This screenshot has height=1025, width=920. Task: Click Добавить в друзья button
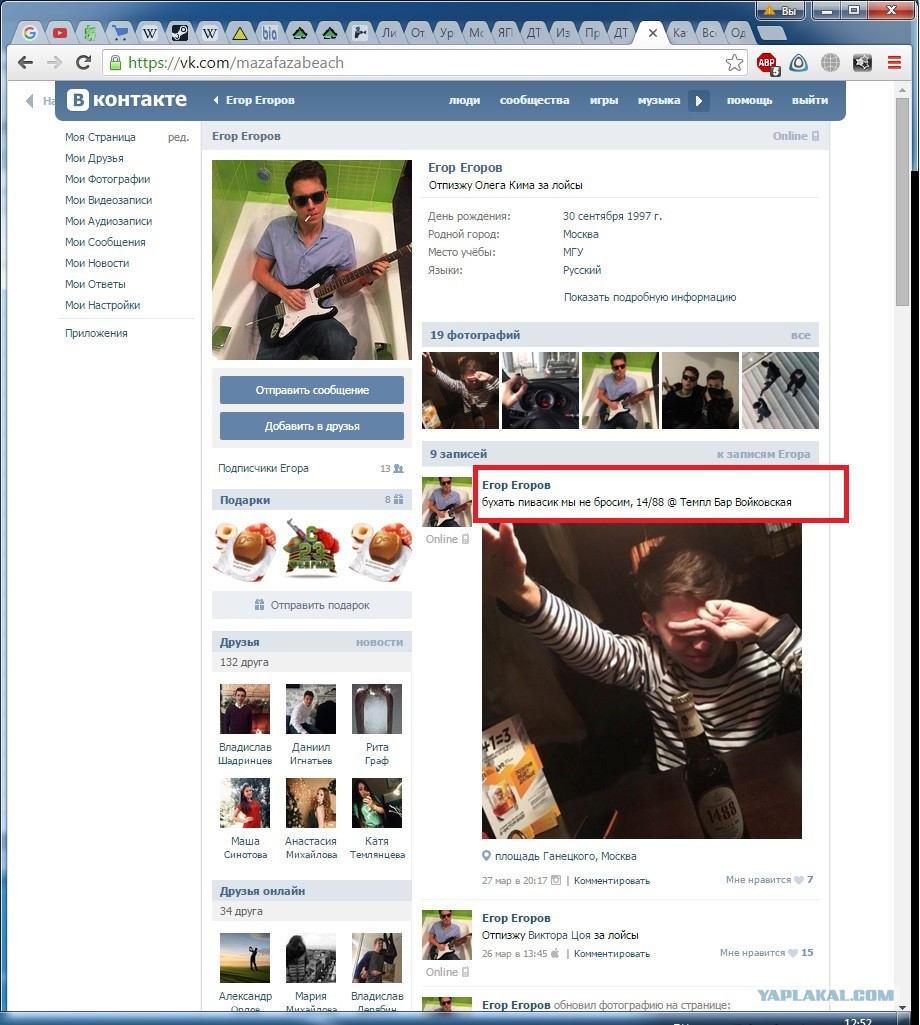312,426
